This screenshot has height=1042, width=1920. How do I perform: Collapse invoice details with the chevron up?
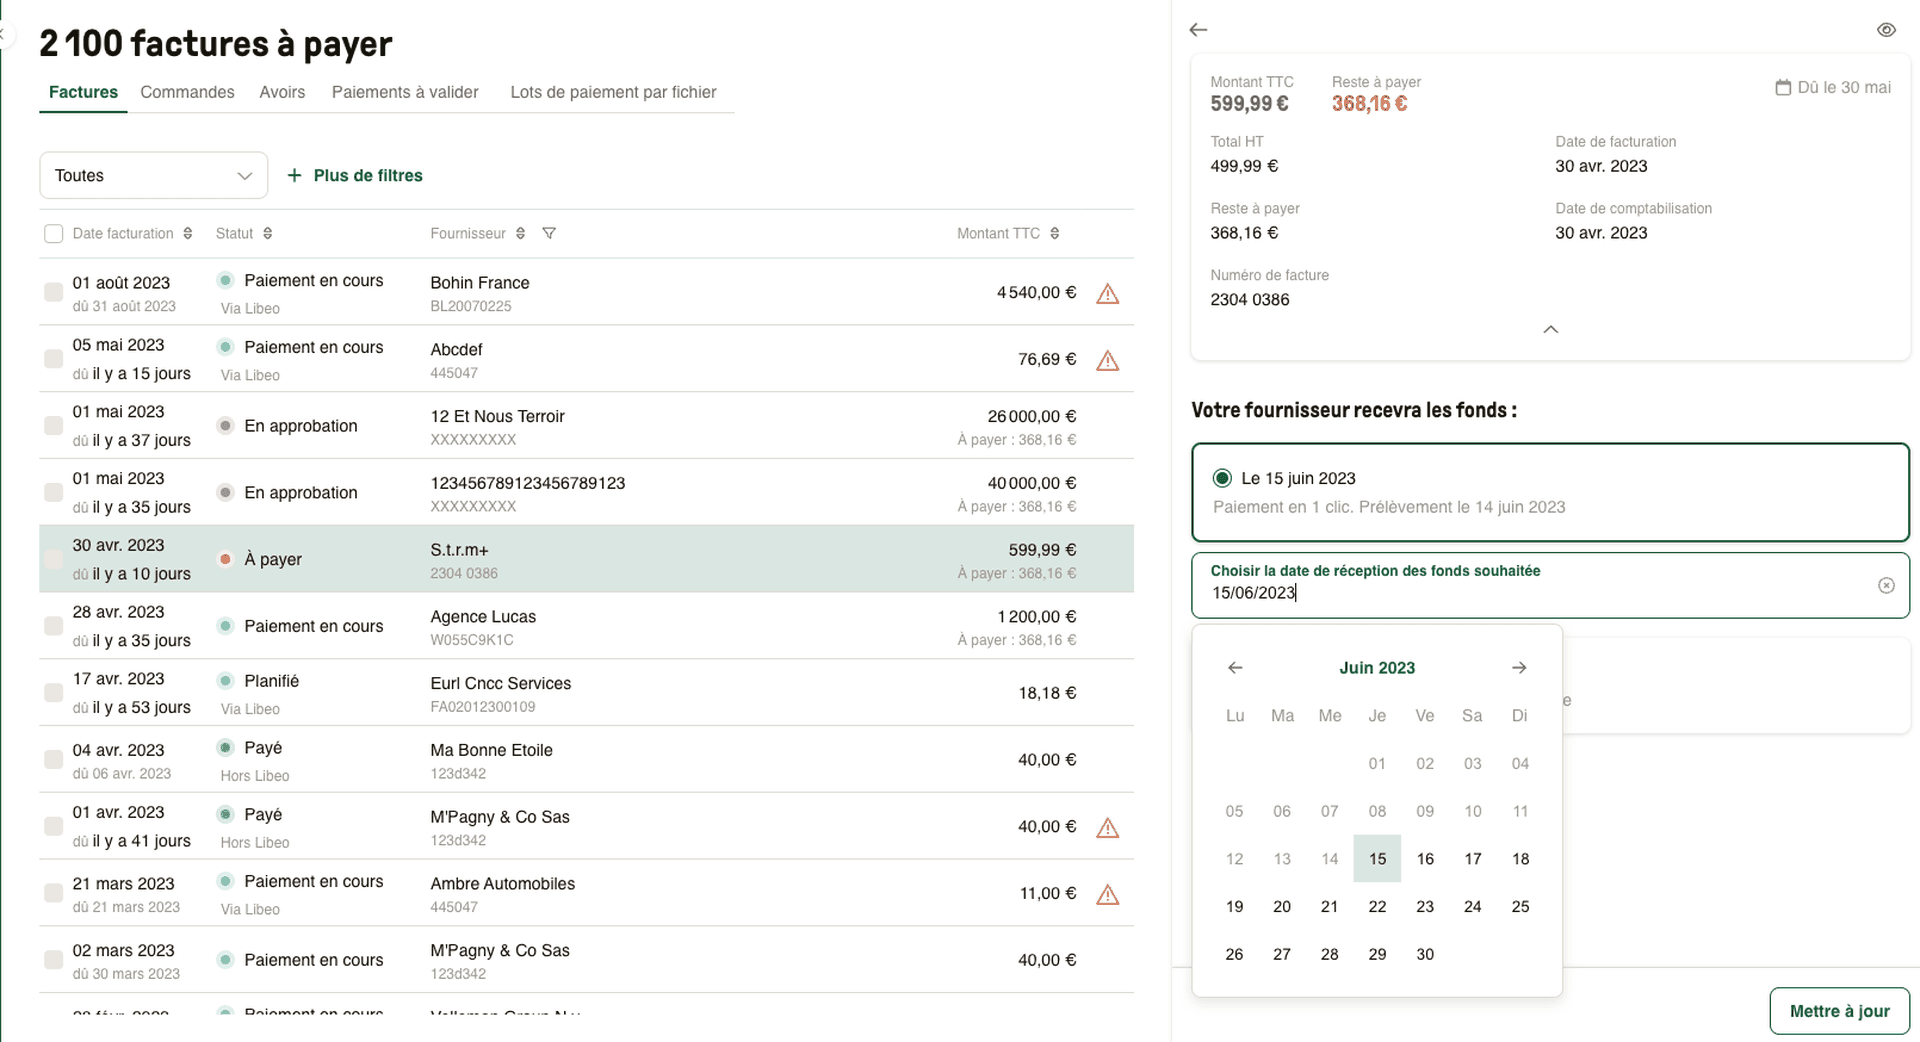pos(1550,329)
